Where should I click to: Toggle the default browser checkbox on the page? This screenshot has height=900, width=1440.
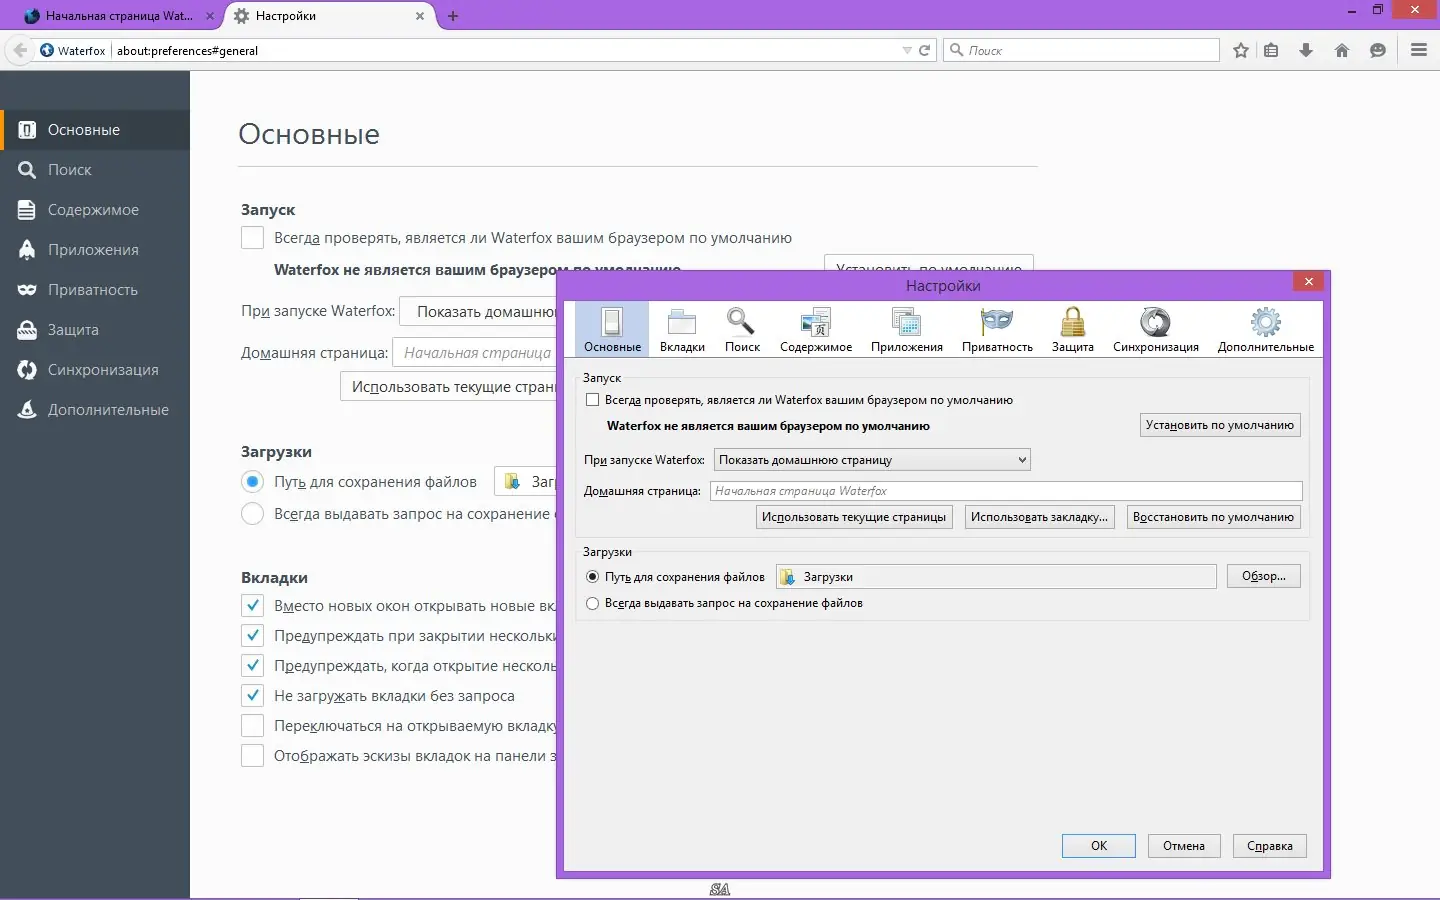click(253, 238)
